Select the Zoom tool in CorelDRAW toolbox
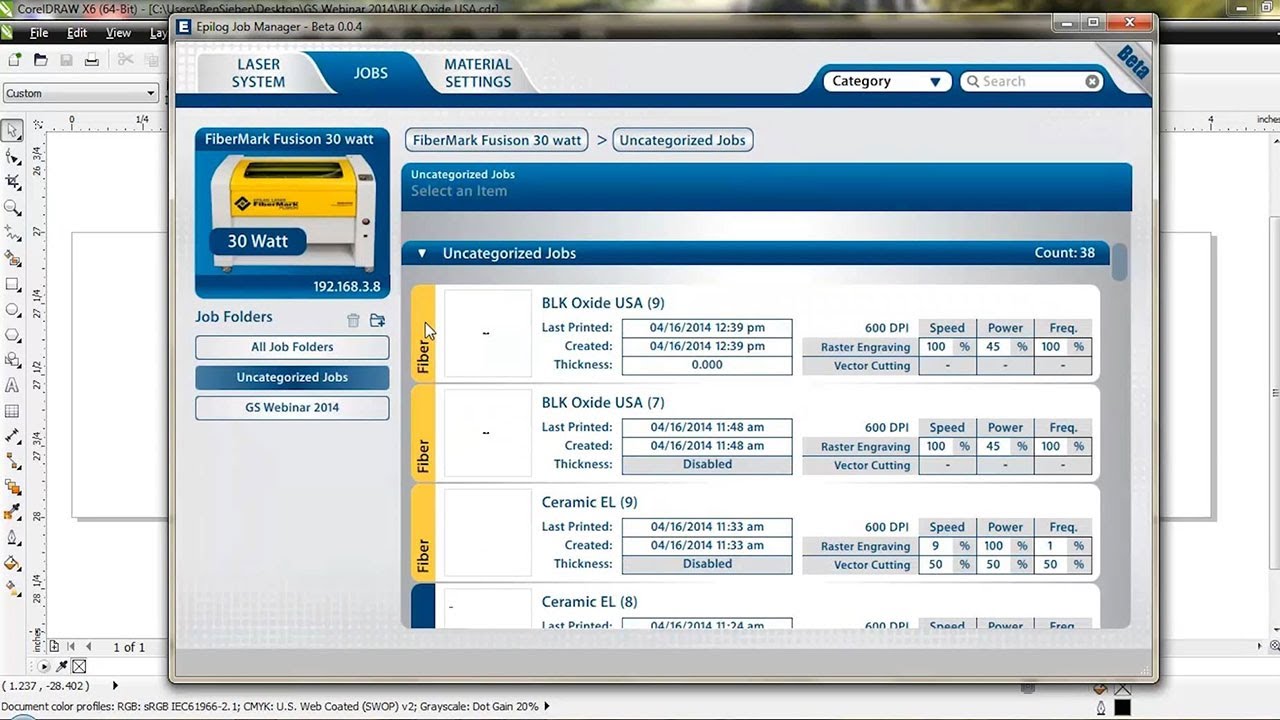Image resolution: width=1280 pixels, height=720 pixels. click(12, 208)
